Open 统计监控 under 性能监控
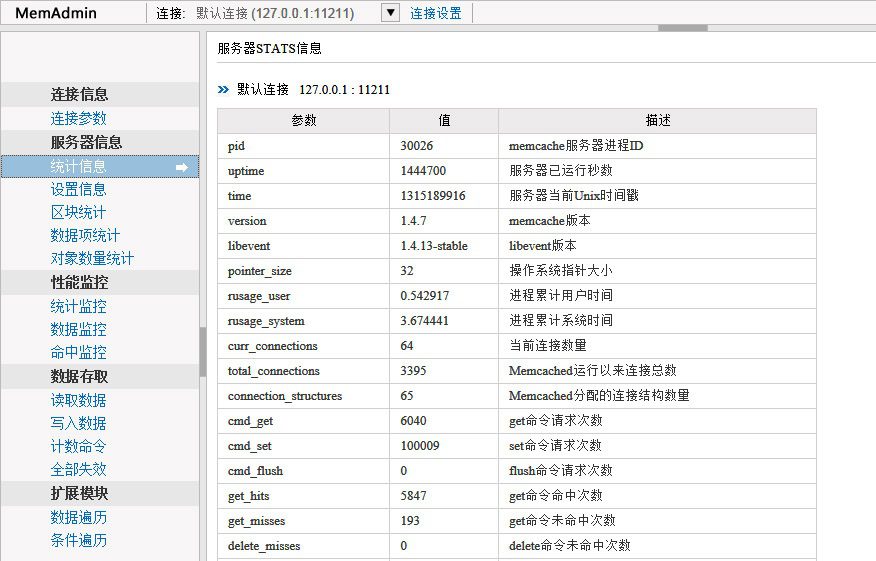Screen dimensions: 876x561 tap(79, 306)
